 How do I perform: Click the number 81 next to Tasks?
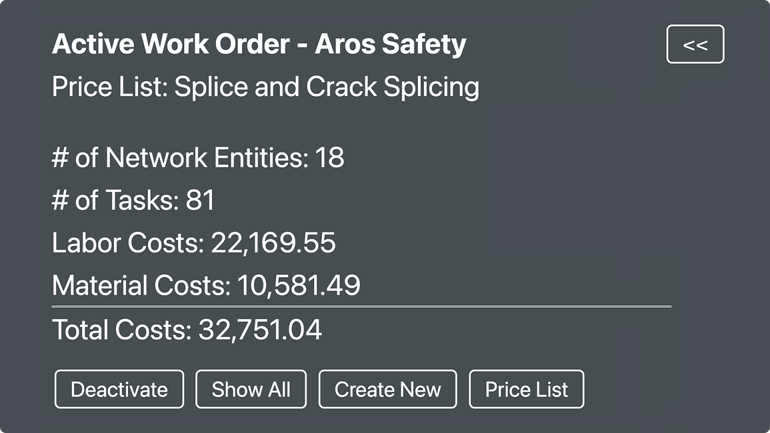(x=200, y=200)
